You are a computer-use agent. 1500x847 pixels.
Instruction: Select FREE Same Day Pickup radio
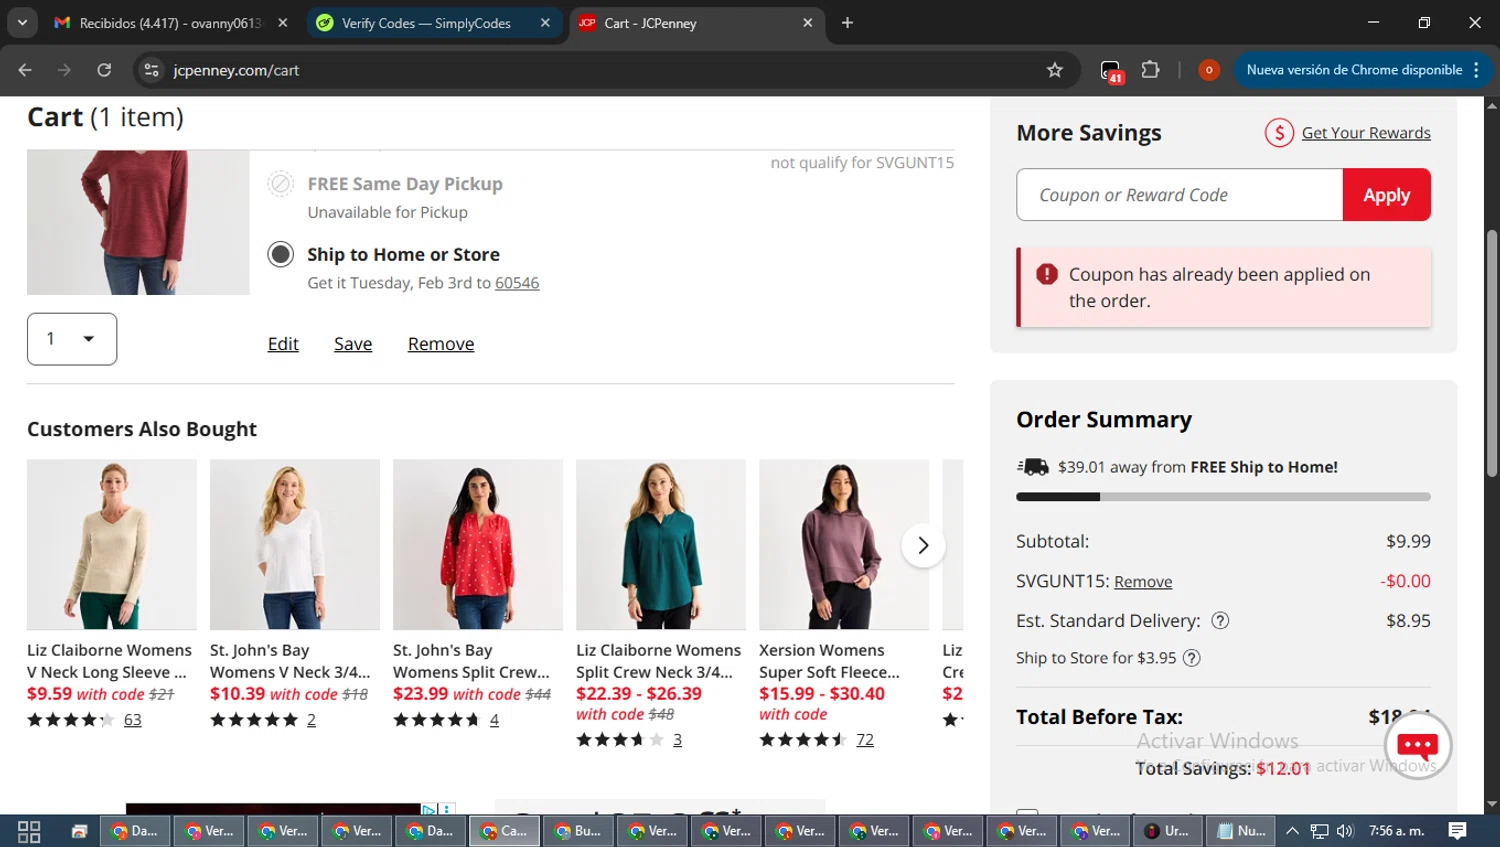281,184
